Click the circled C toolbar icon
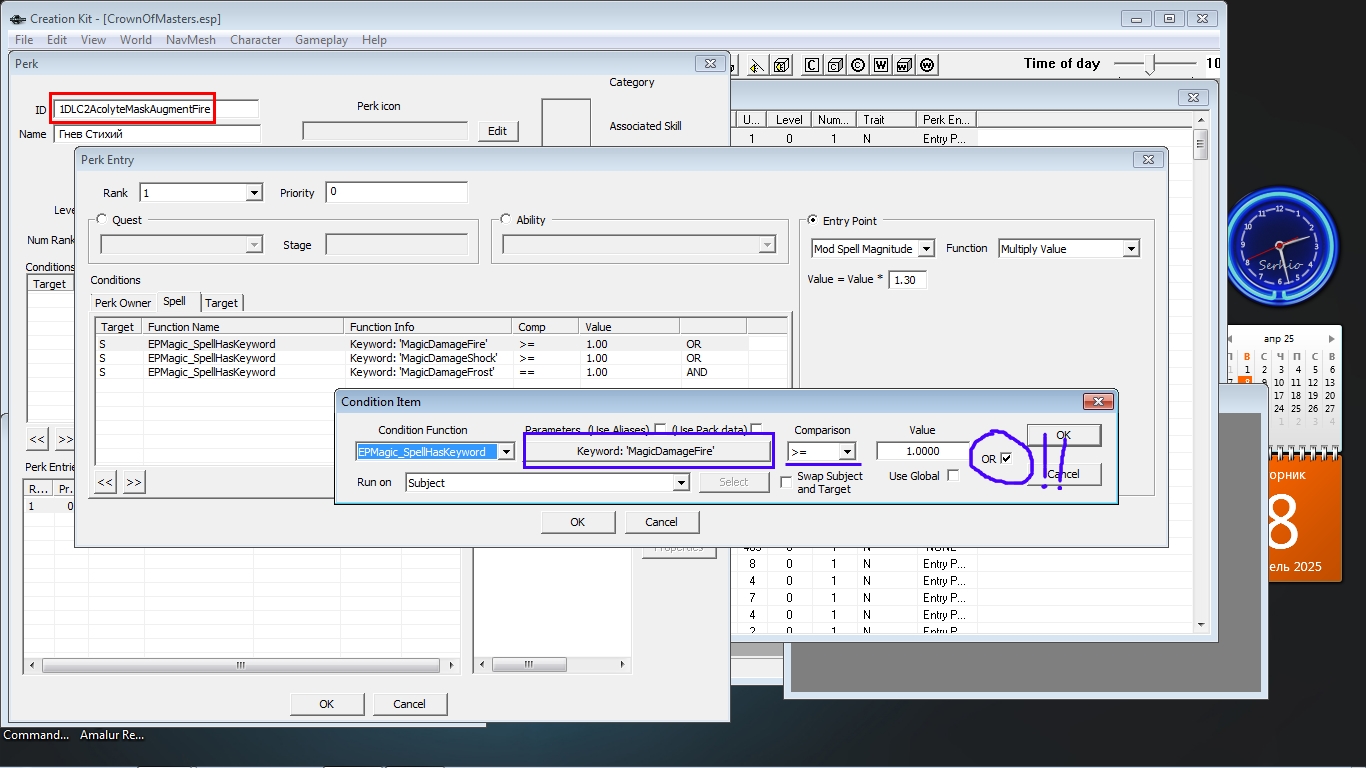This screenshot has width=1366, height=768. tap(858, 65)
